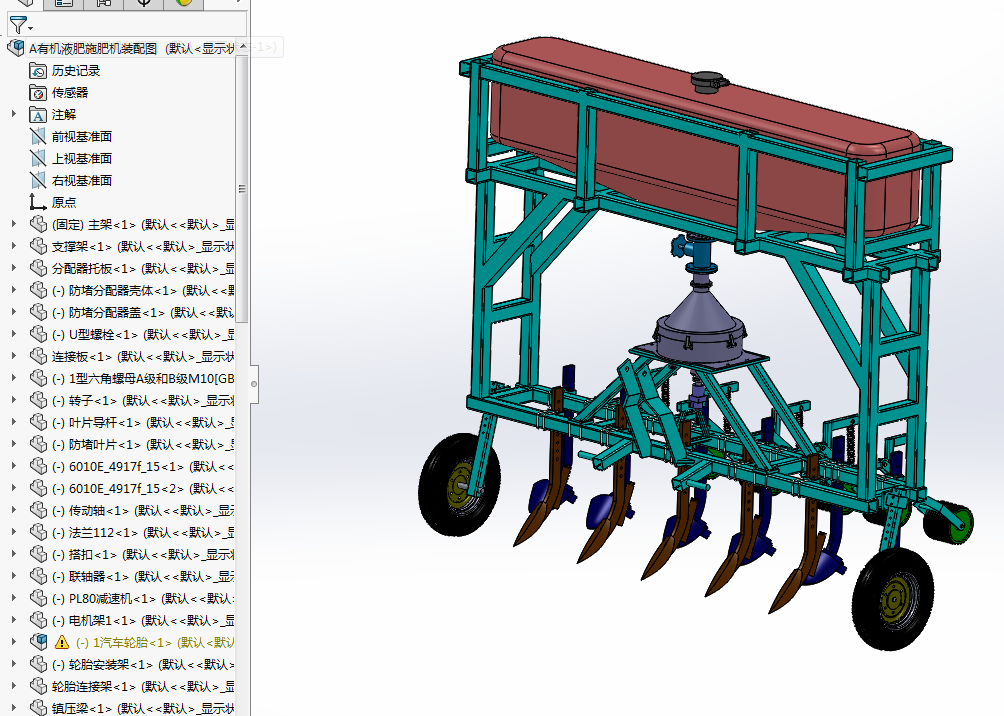Expand the 分配器托板<1> component
This screenshot has width=1004, height=716.
point(13,268)
